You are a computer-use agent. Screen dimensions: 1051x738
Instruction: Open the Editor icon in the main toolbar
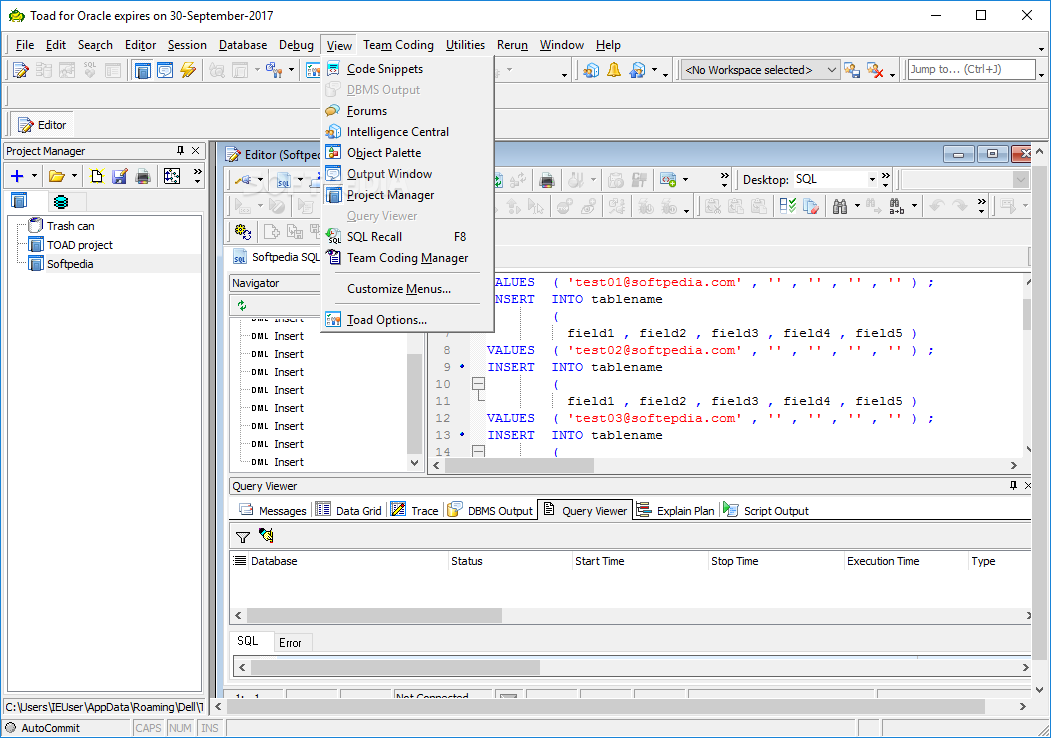tap(21, 70)
